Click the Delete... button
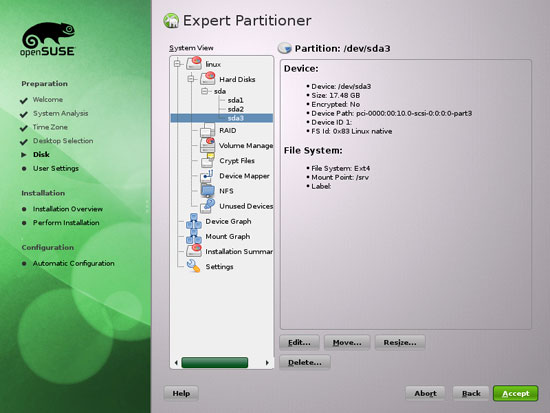The height and width of the screenshot is (413, 550). [x=305, y=362]
